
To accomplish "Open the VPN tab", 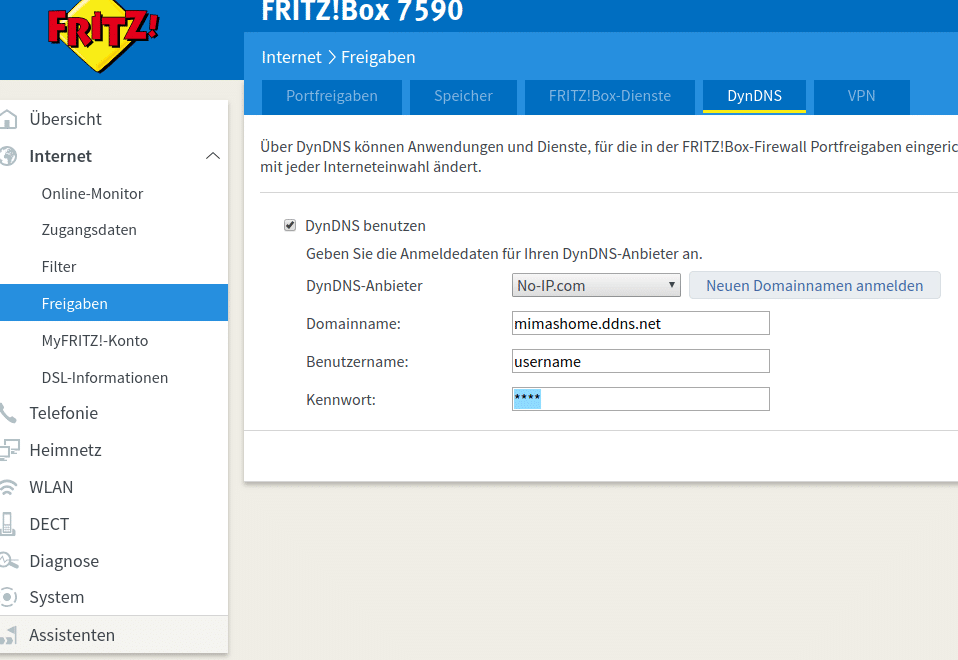I will (861, 97).
